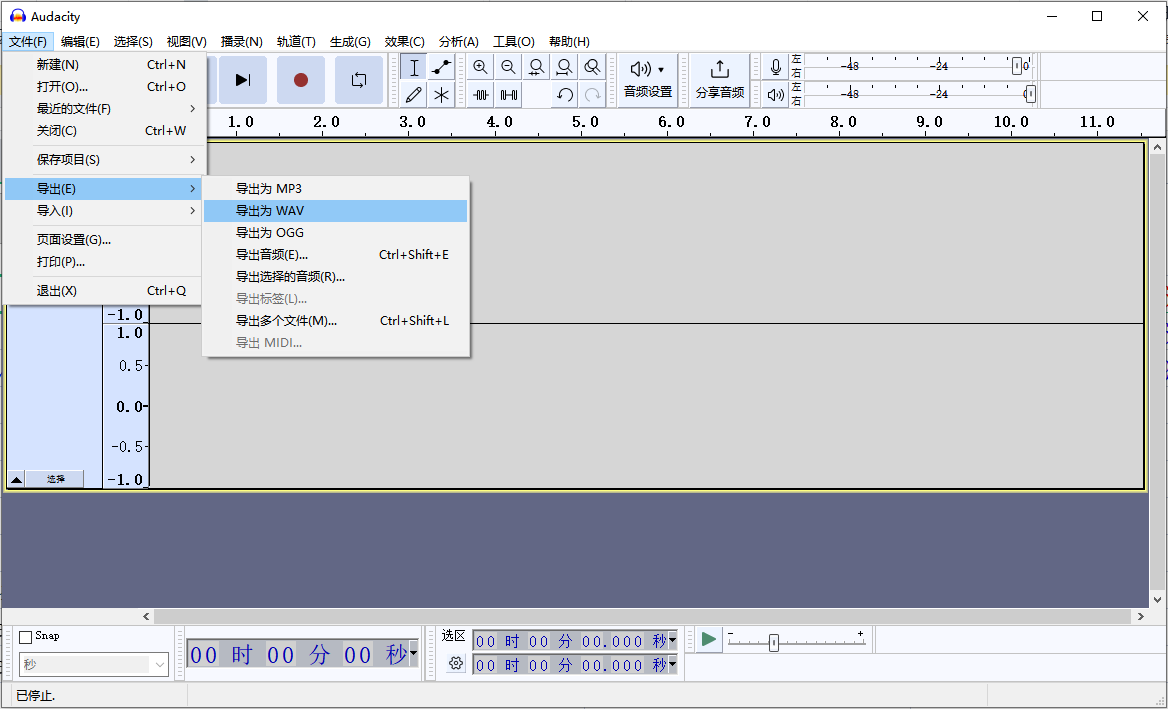
Task: Click the playback speed slider thumb
Action: 774,643
